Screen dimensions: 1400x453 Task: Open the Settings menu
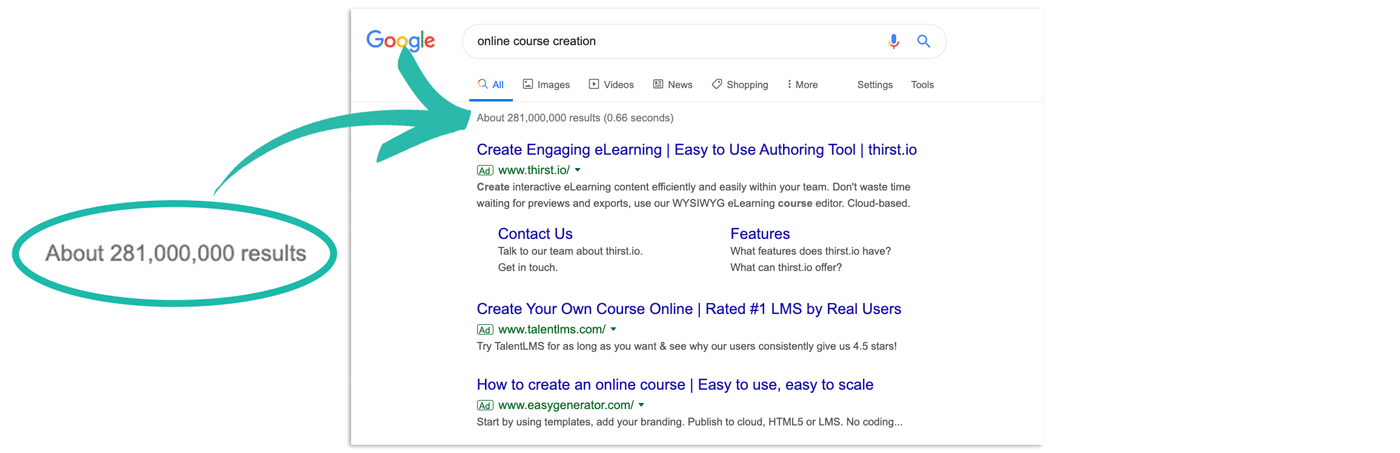click(875, 85)
